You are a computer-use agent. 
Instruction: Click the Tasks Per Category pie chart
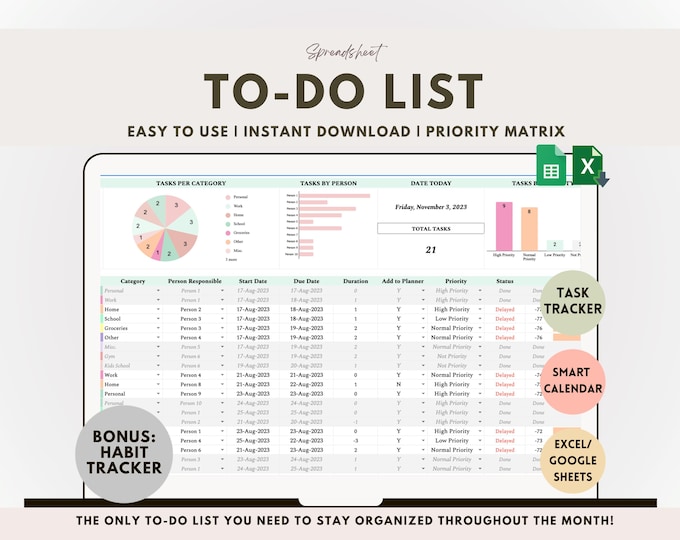click(165, 228)
